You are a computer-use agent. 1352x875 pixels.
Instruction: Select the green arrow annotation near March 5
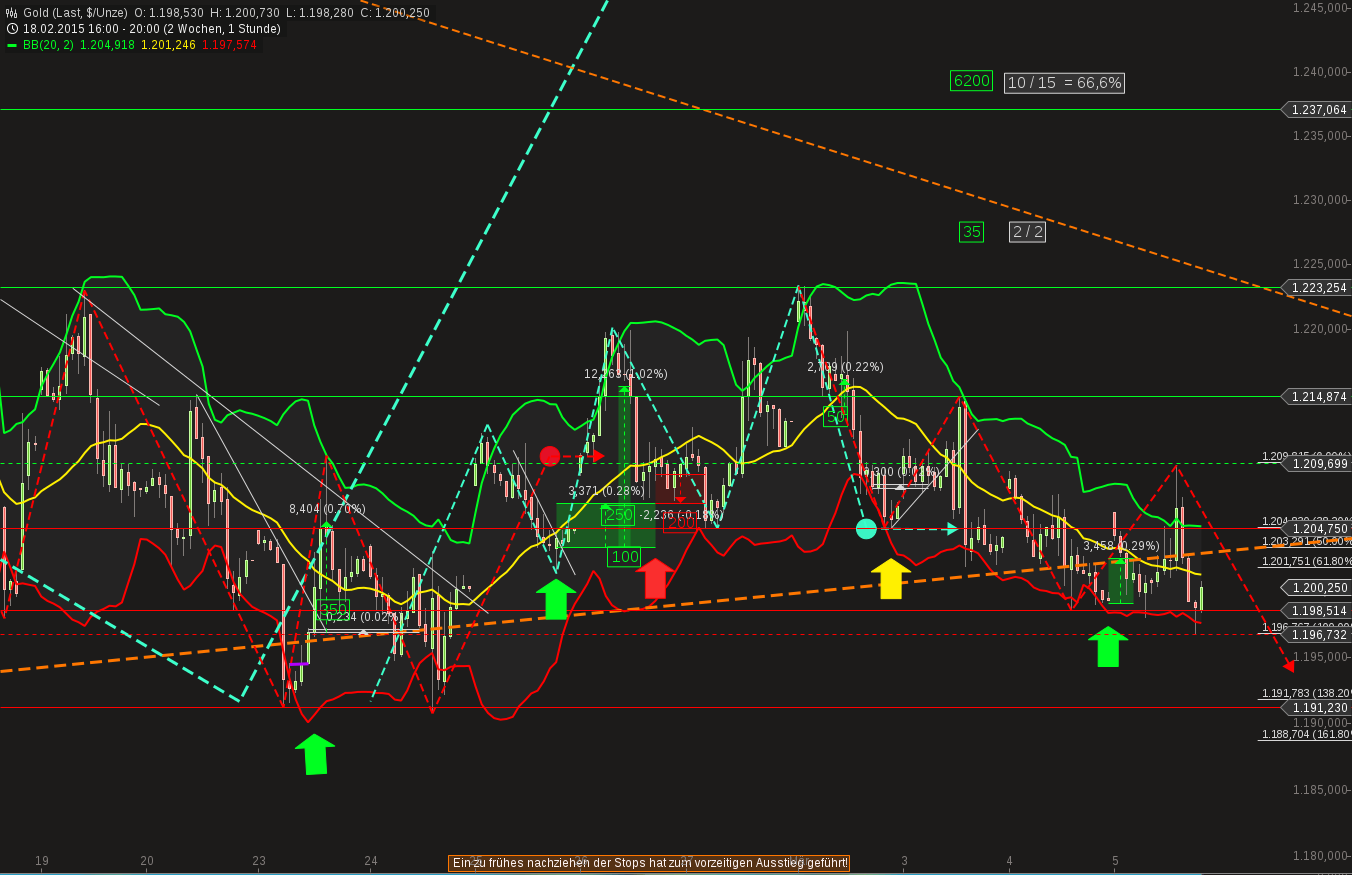pyautogui.click(x=1108, y=648)
